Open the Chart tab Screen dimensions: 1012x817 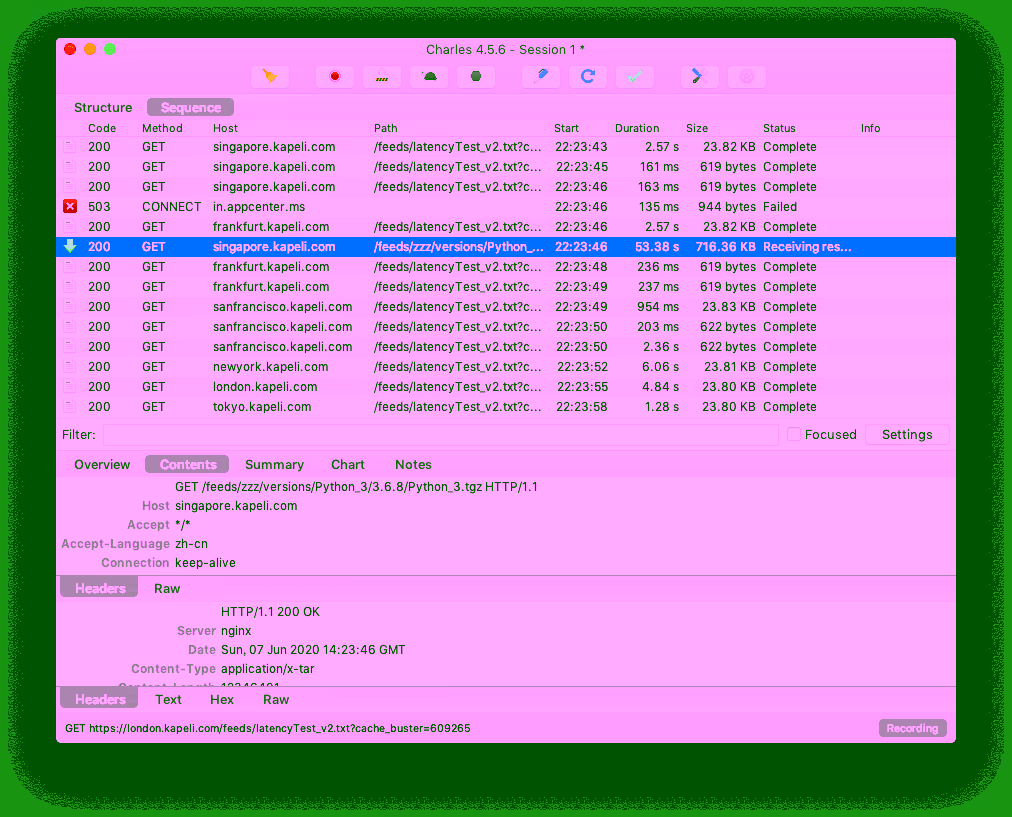click(348, 465)
